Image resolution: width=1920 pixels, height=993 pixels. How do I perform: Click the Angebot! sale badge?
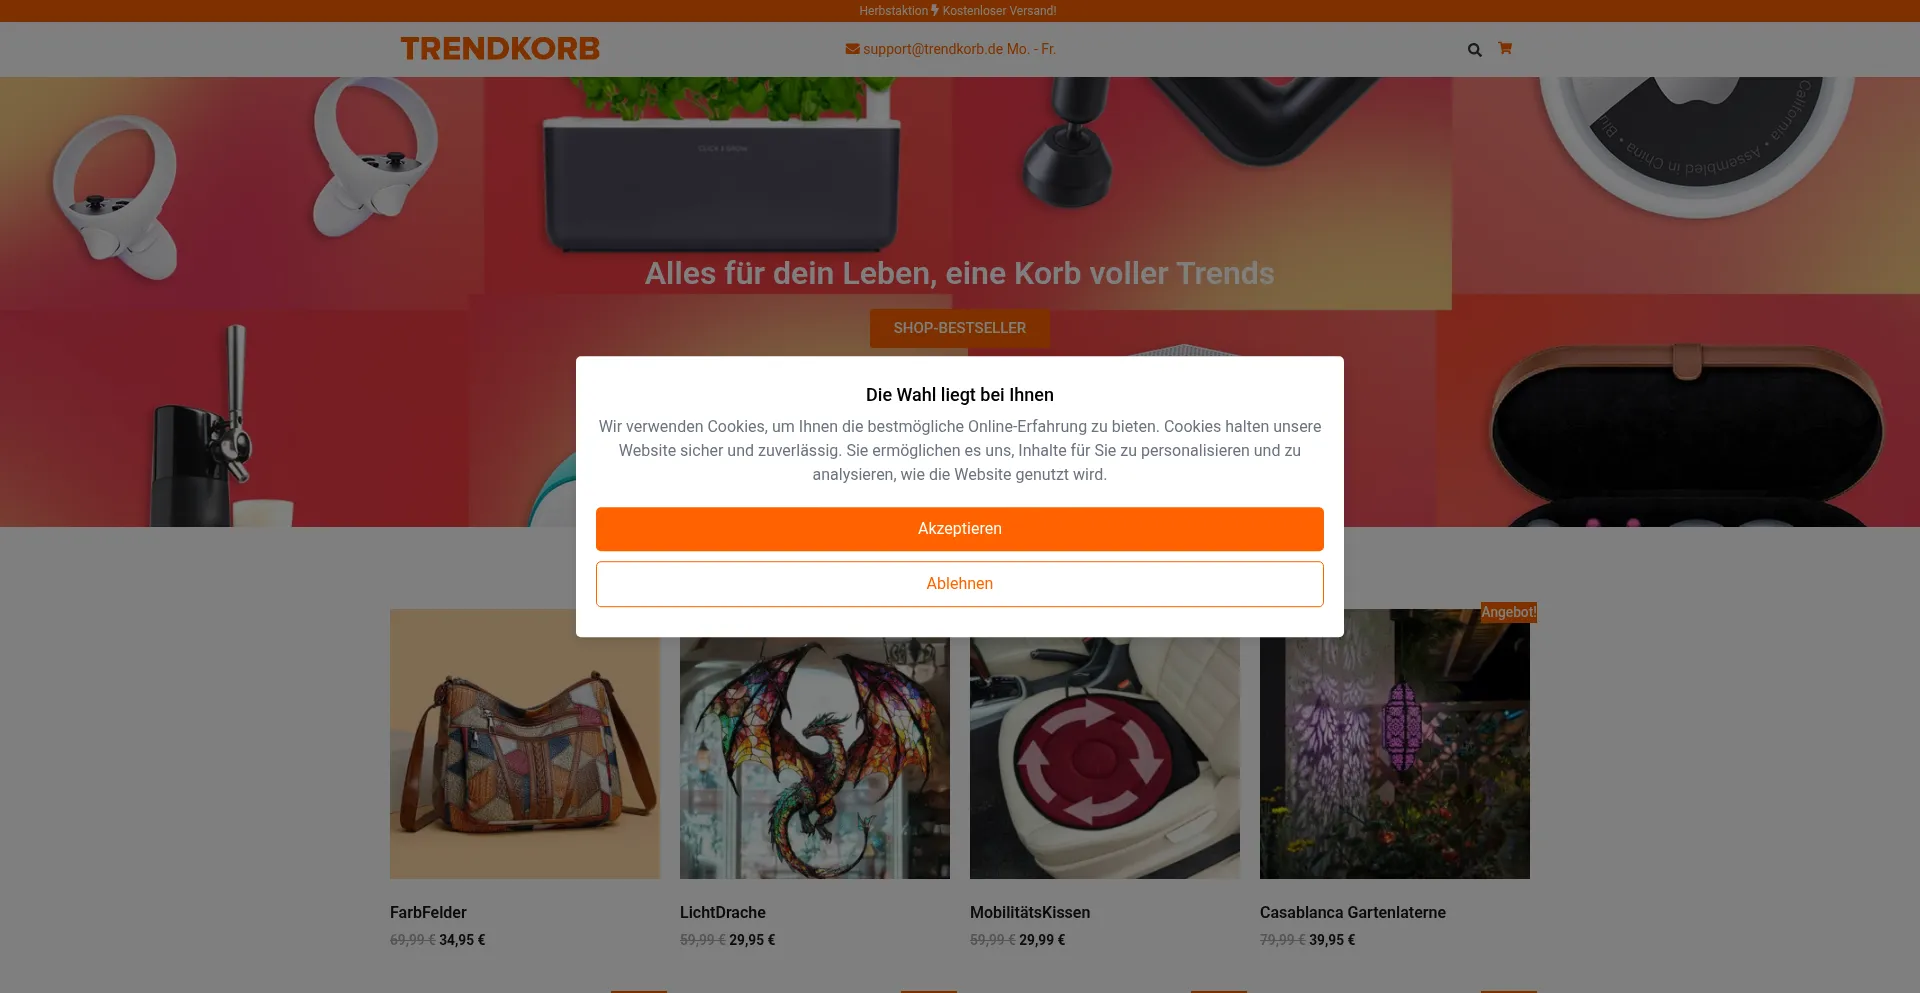click(x=1508, y=612)
